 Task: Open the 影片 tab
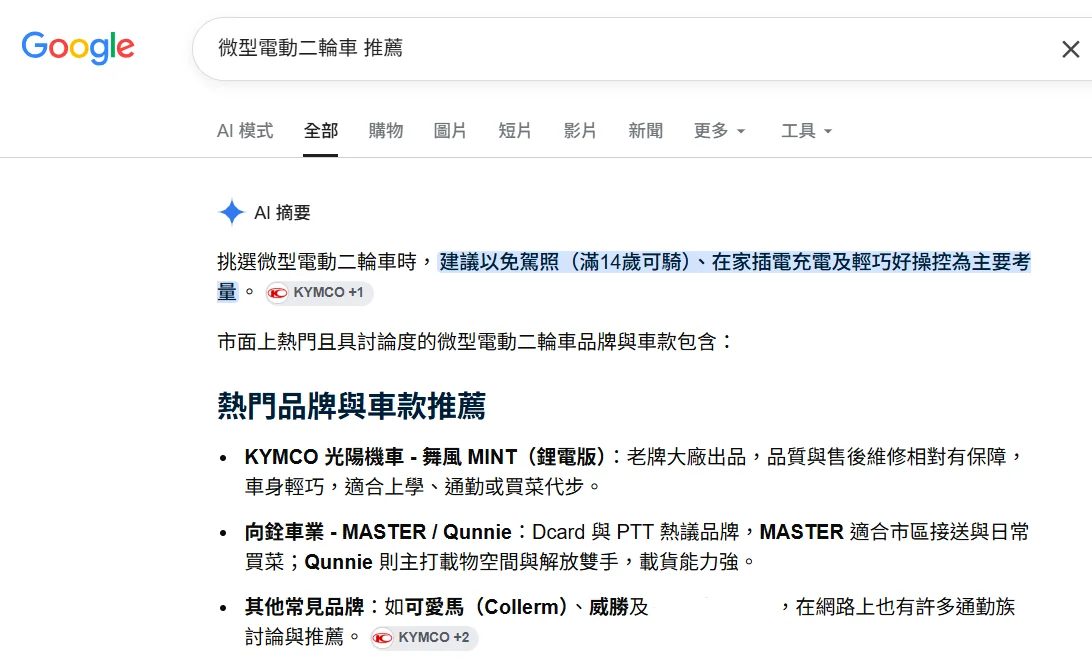(580, 131)
